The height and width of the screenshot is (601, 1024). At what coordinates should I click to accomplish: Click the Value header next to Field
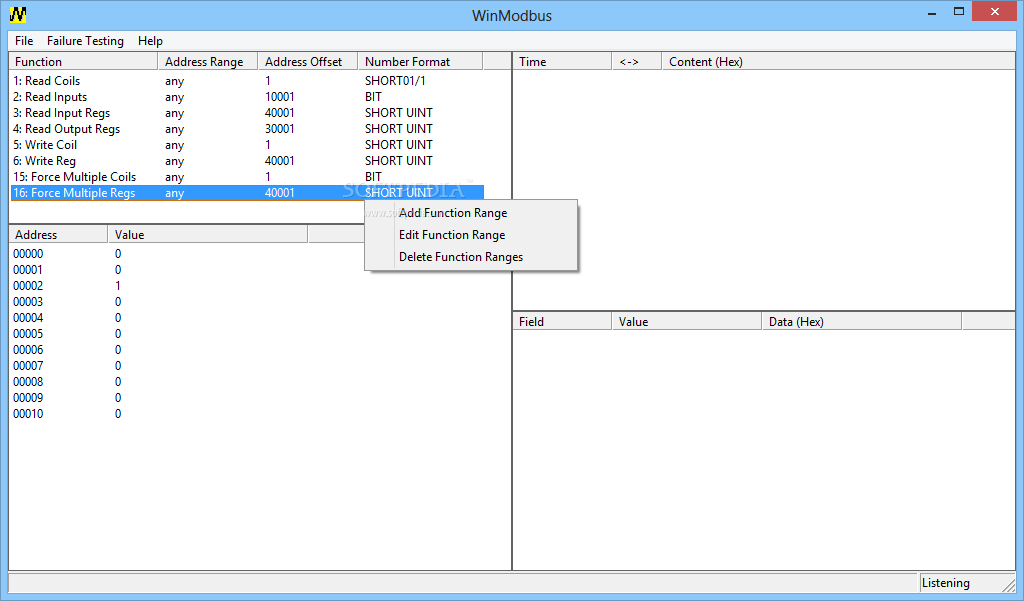pyautogui.click(x=686, y=321)
